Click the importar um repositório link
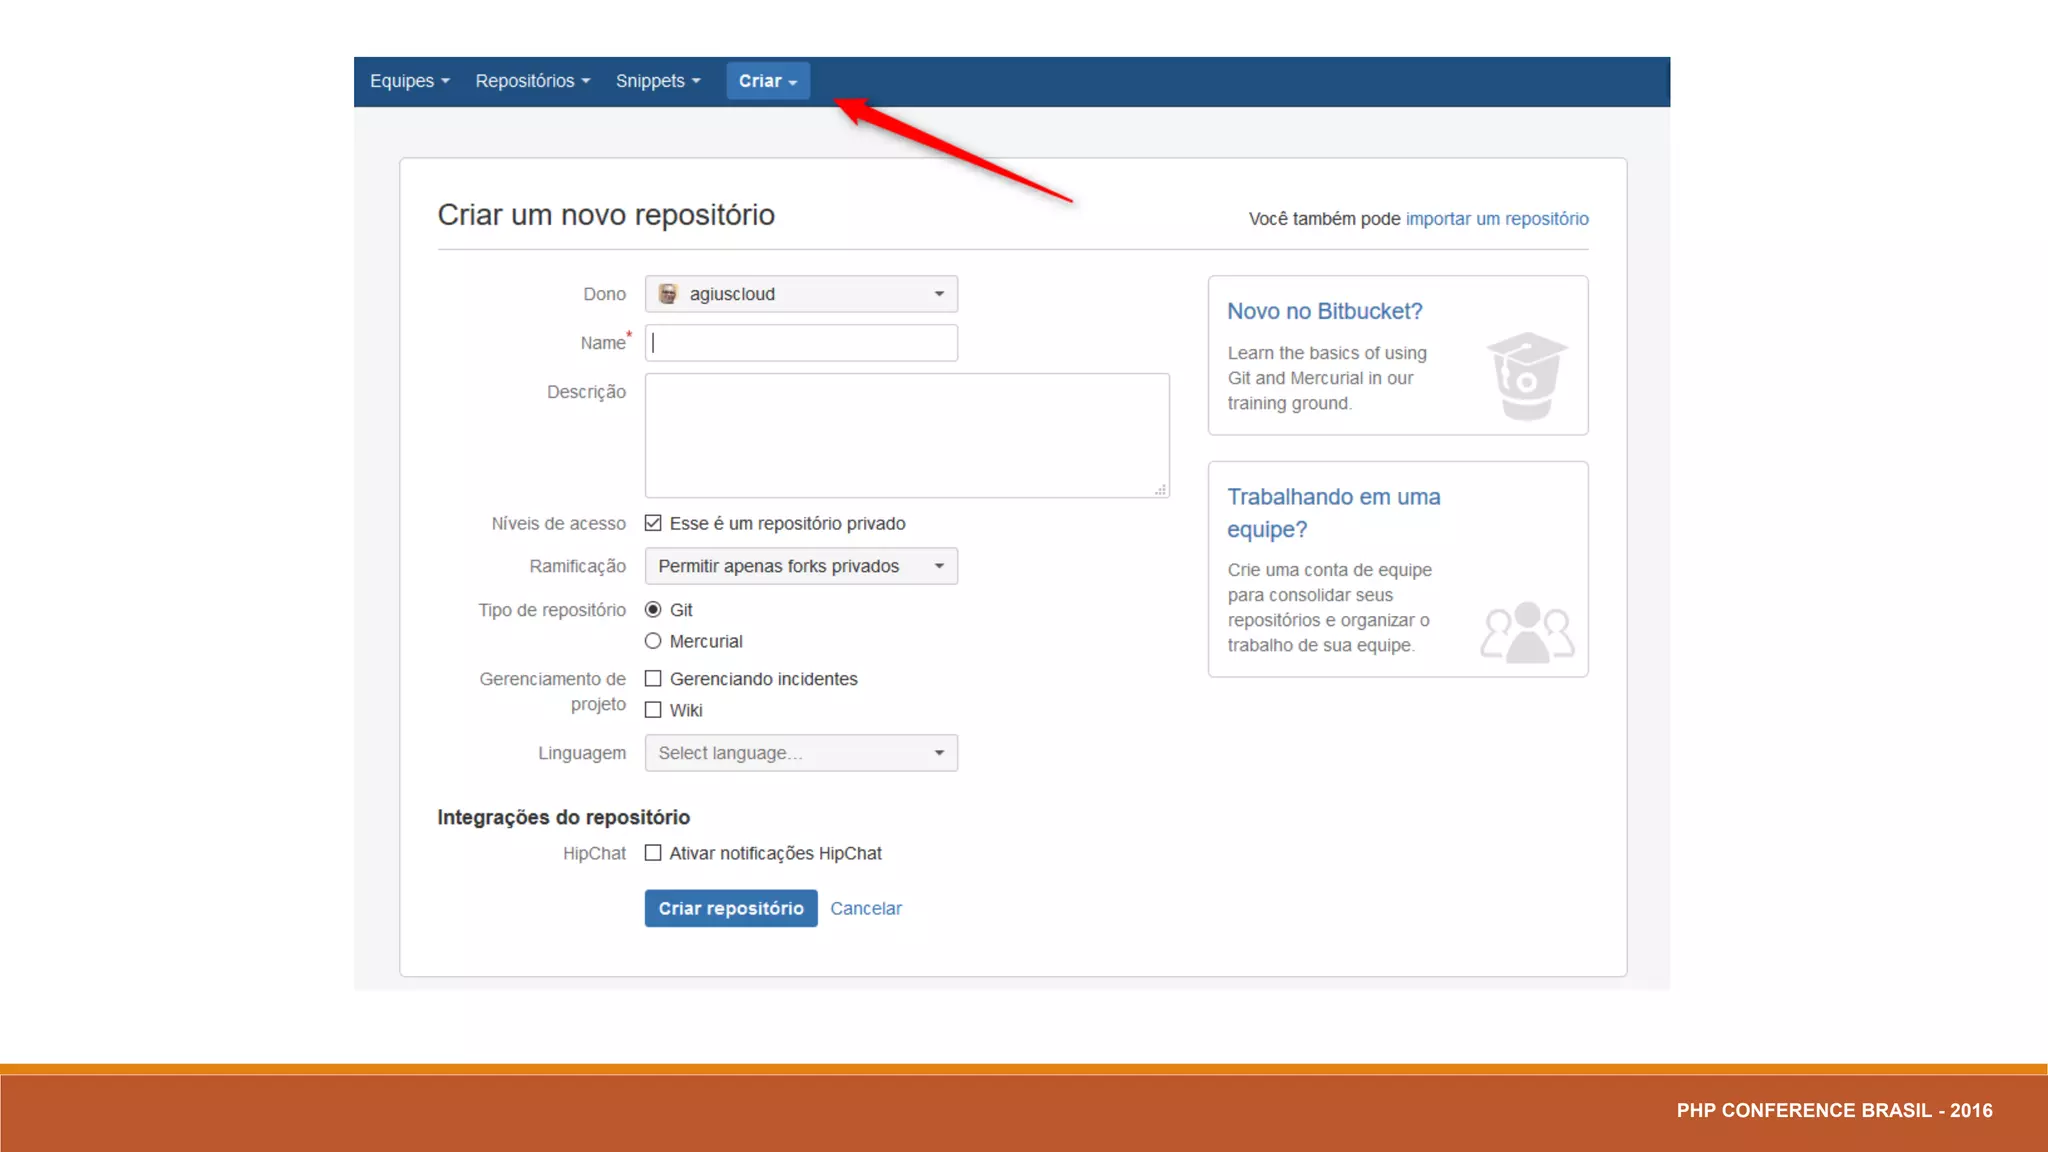Screen dimensions: 2048x1152 [1496, 219]
